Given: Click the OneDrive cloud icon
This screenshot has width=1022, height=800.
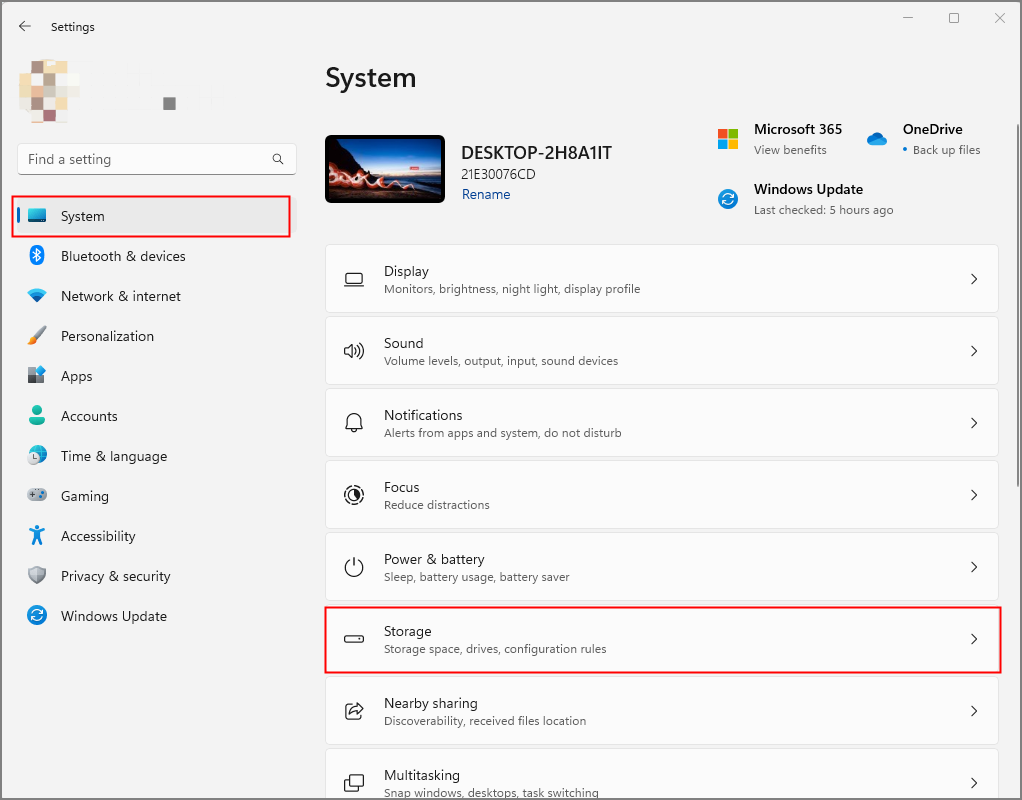Looking at the screenshot, I should click(x=877, y=139).
